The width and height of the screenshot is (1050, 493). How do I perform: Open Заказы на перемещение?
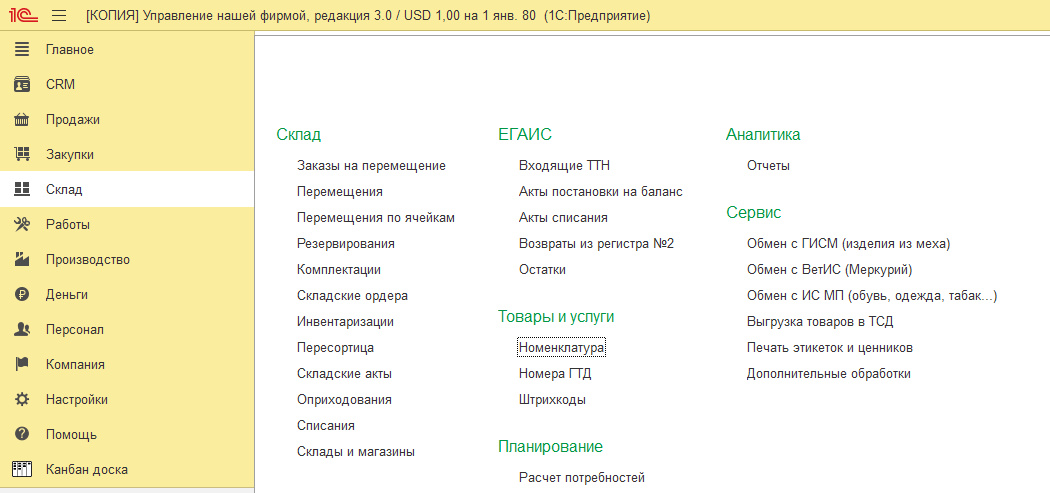pos(371,165)
